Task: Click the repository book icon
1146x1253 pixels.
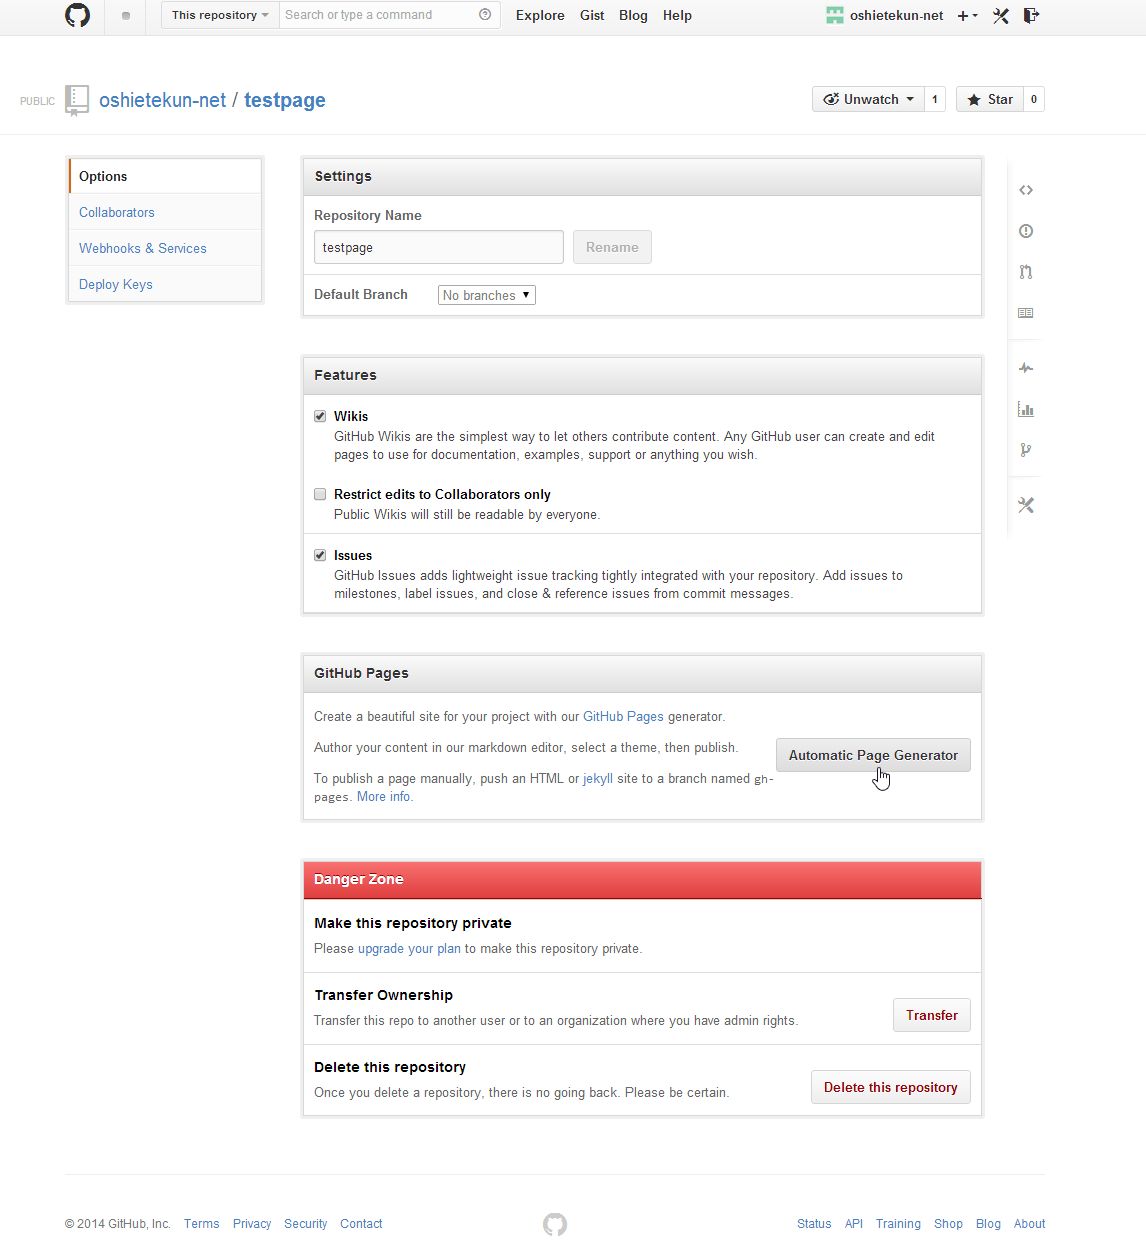Action: point(77,100)
